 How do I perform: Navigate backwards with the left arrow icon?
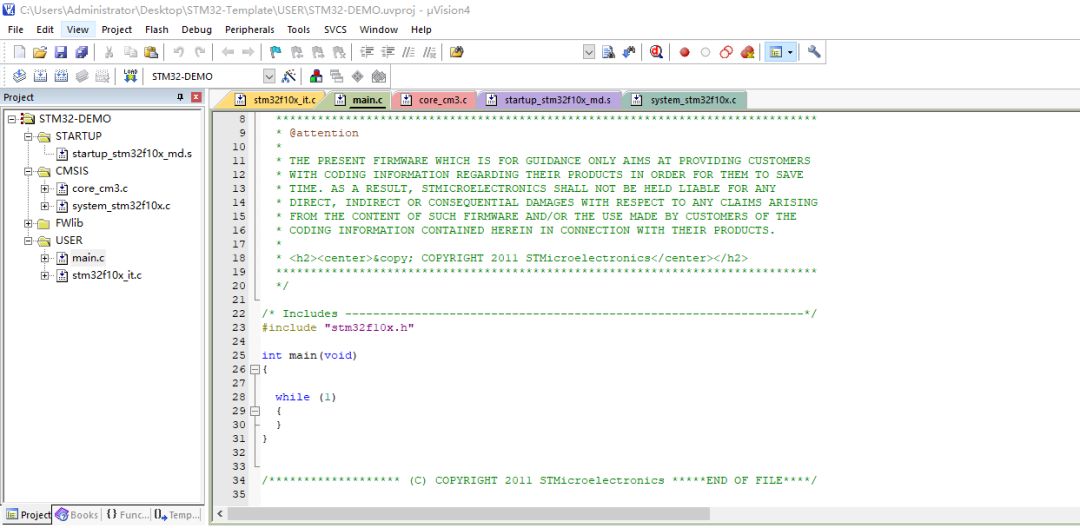[227, 52]
